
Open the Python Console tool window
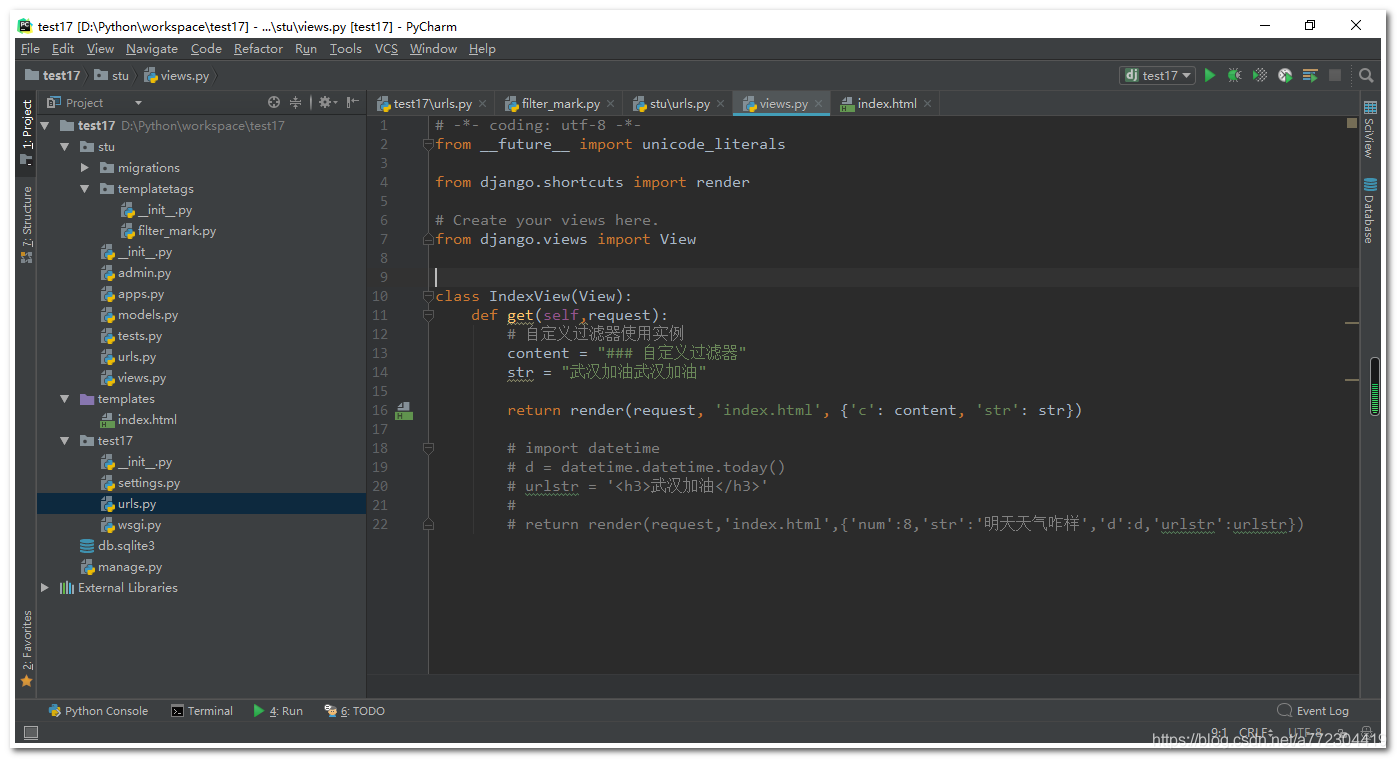click(98, 711)
